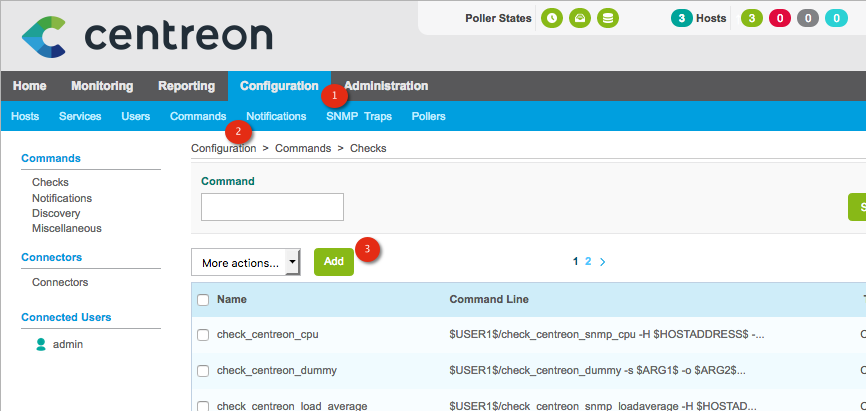Viewport: 866px width, 411px height.
Task: Click the Command search input field
Action: (x=272, y=207)
